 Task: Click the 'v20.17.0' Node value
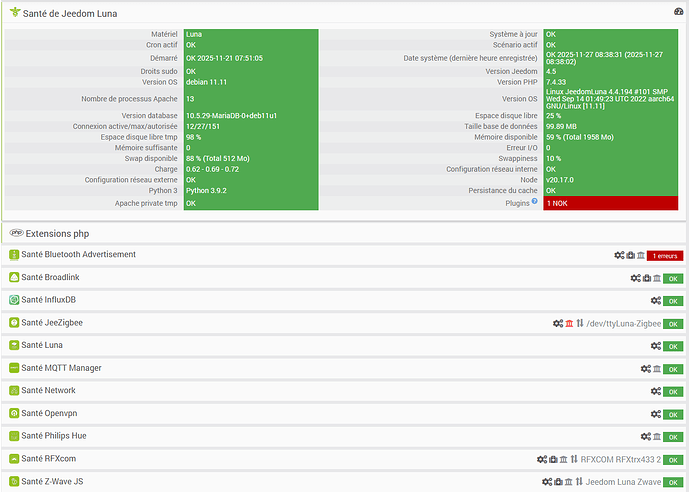click(559, 180)
